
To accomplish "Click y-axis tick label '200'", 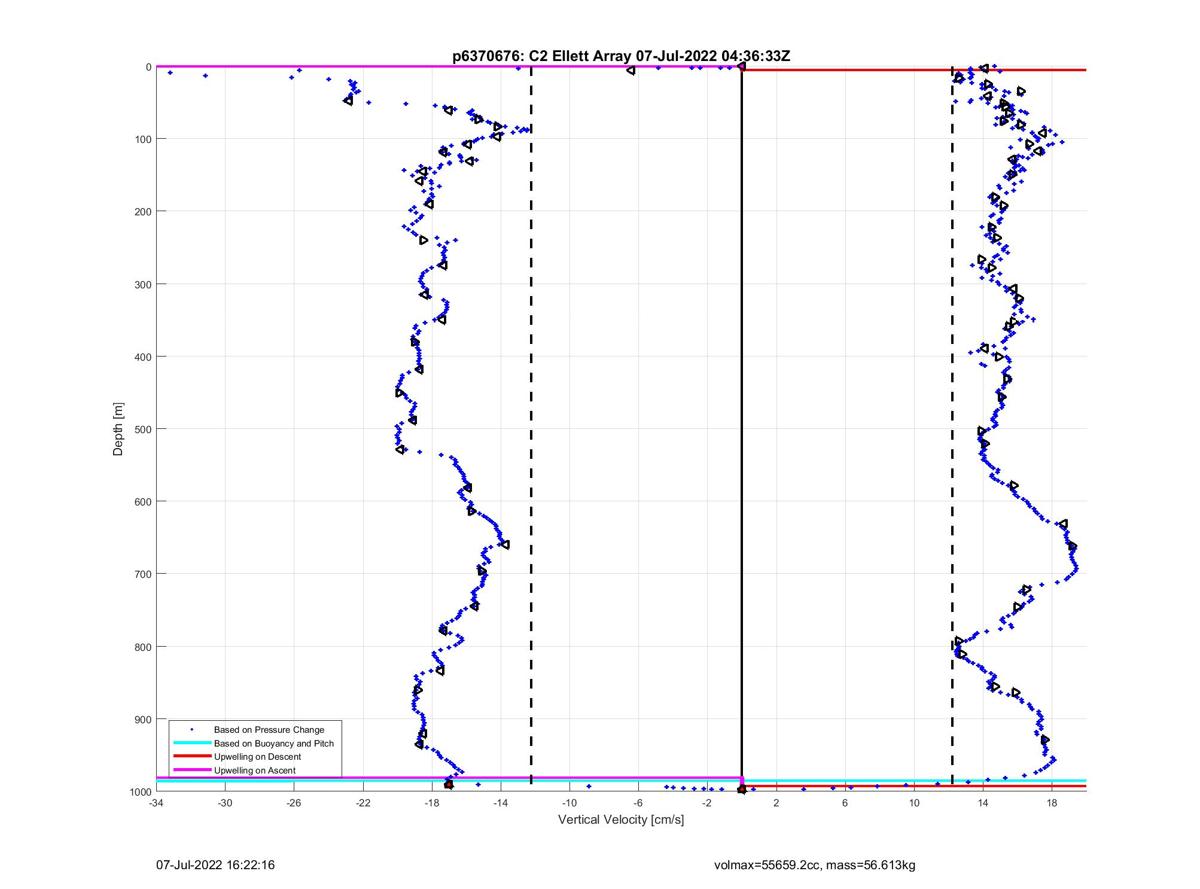I will [141, 211].
